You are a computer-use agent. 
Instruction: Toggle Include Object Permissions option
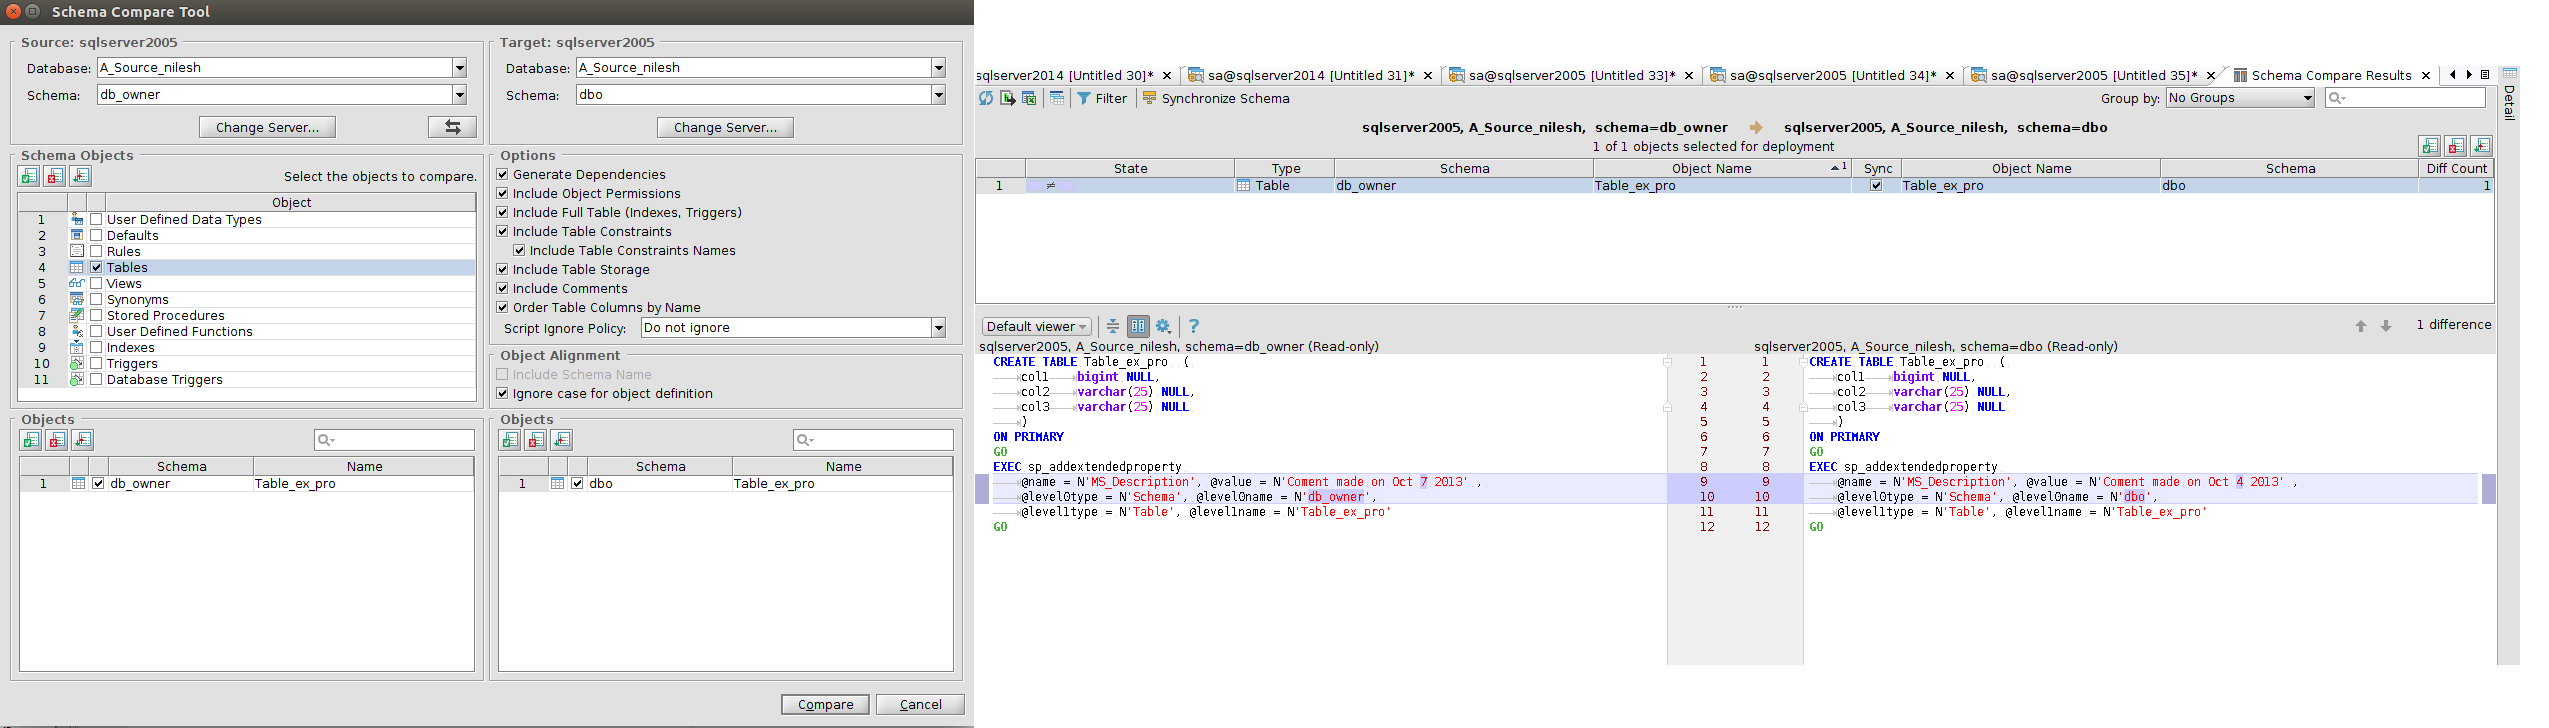tap(503, 193)
